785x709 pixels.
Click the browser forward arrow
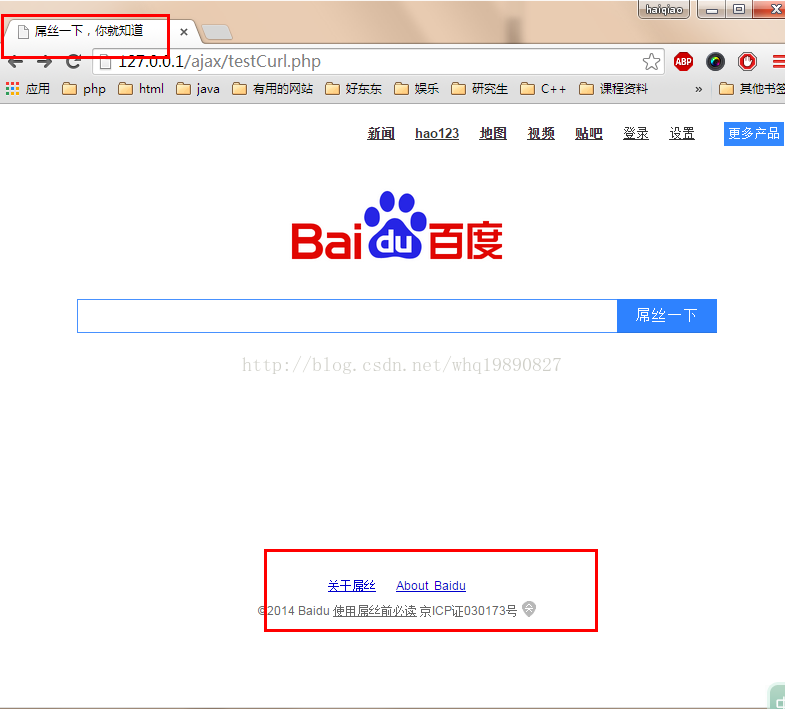[x=44, y=62]
